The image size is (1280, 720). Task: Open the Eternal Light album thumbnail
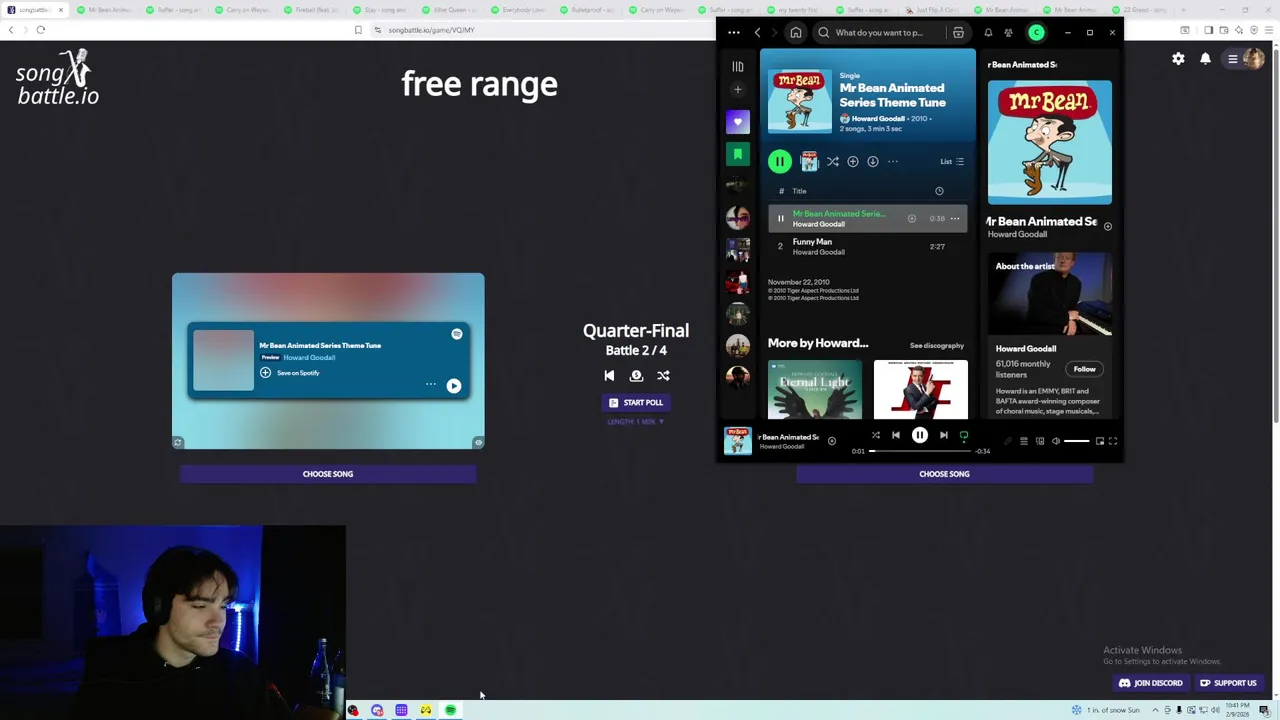point(815,390)
